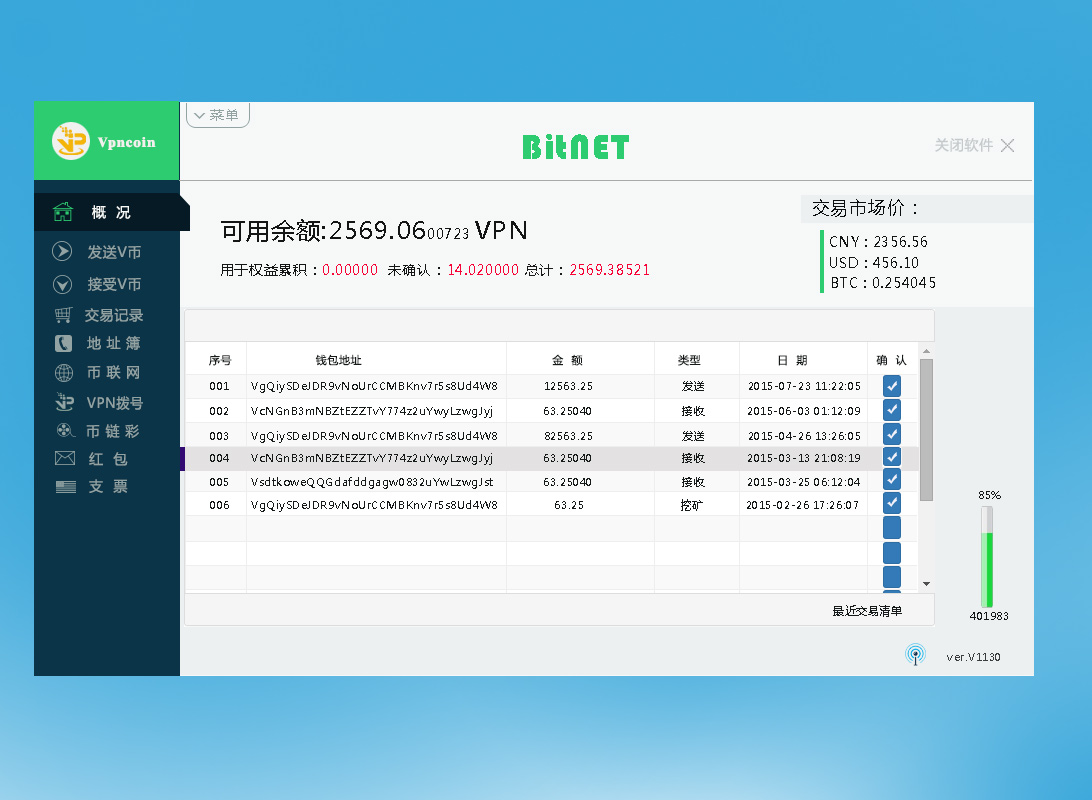Click the house icon beside 概况

tap(63, 212)
